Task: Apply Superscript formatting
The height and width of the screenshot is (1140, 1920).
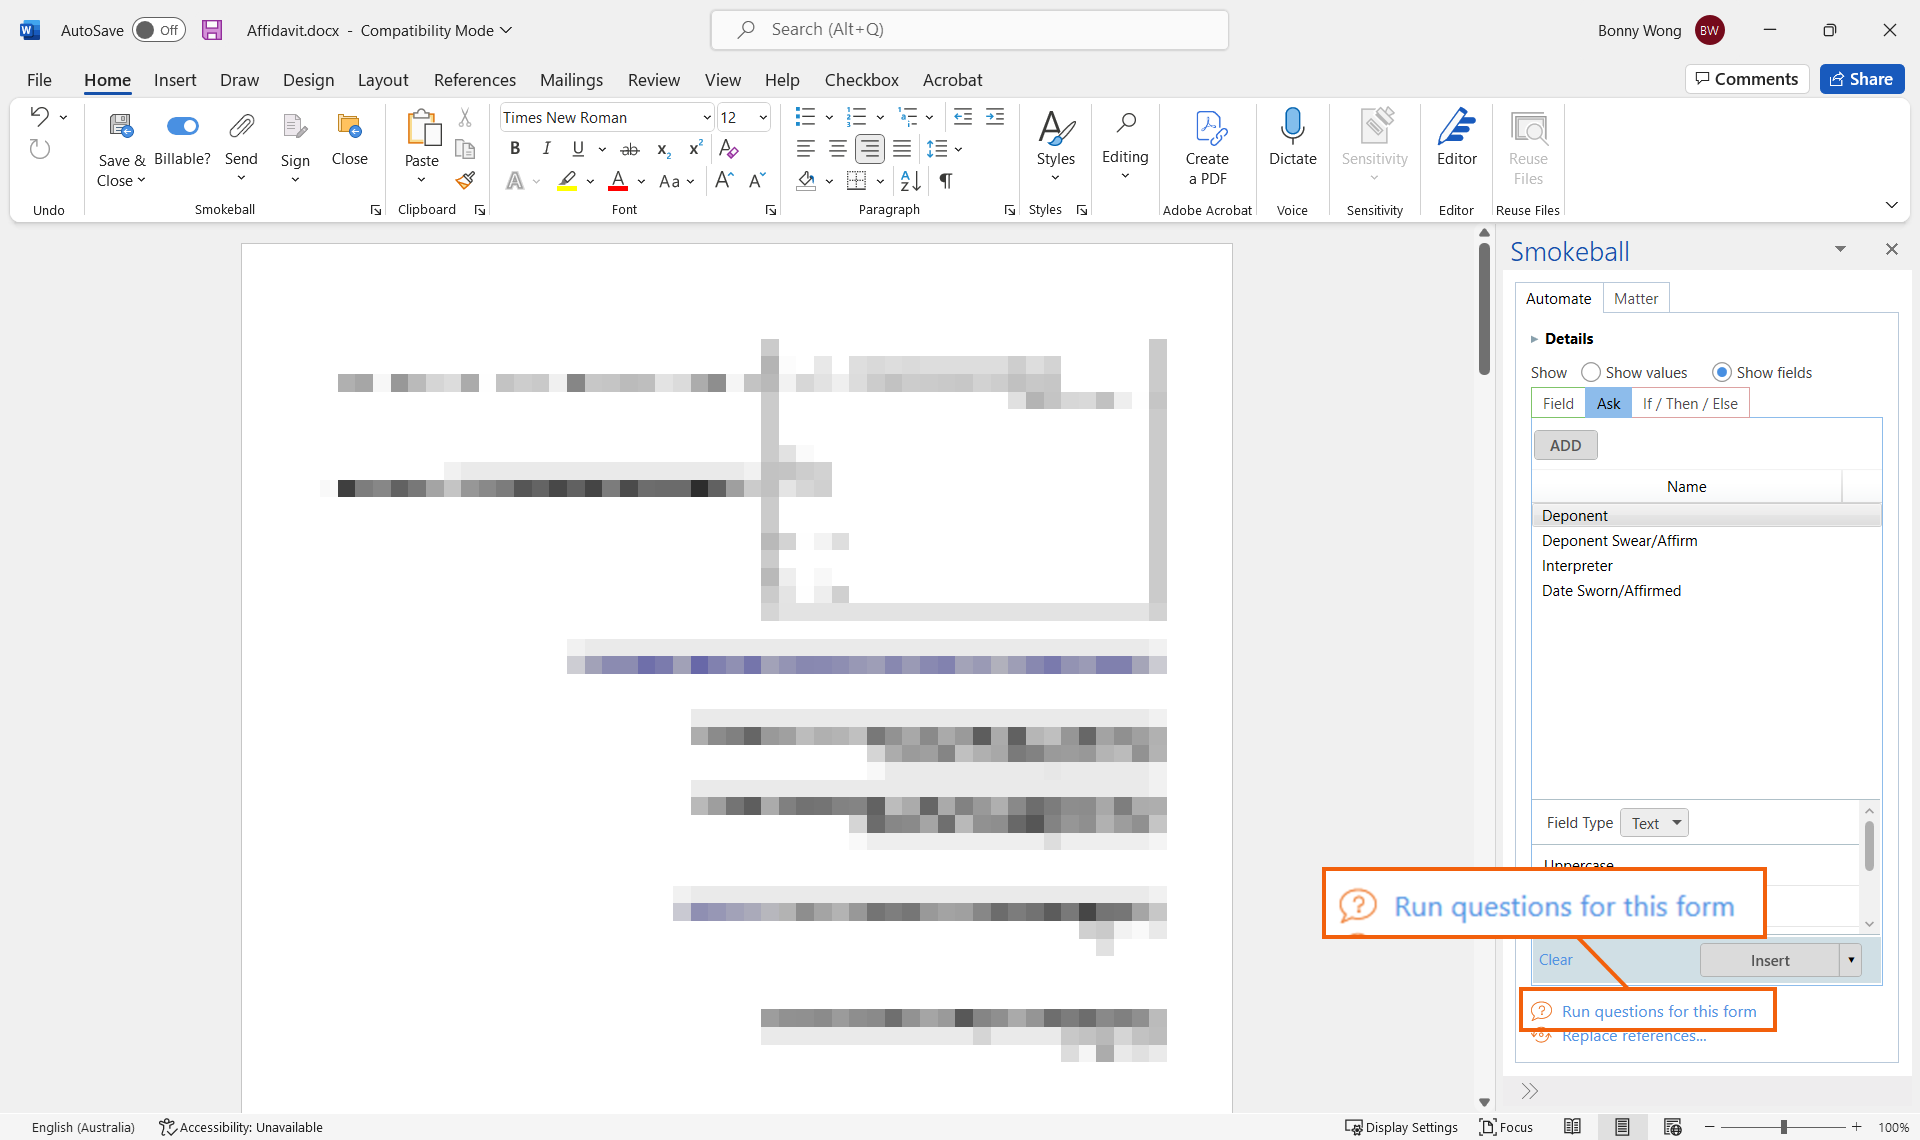Action: 696,149
